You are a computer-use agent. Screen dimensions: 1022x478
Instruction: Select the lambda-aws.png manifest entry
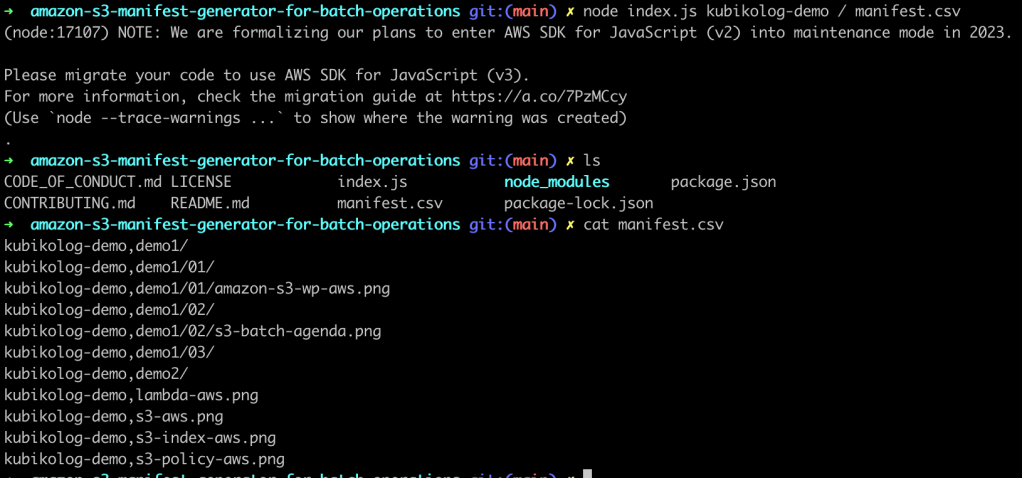coord(131,395)
